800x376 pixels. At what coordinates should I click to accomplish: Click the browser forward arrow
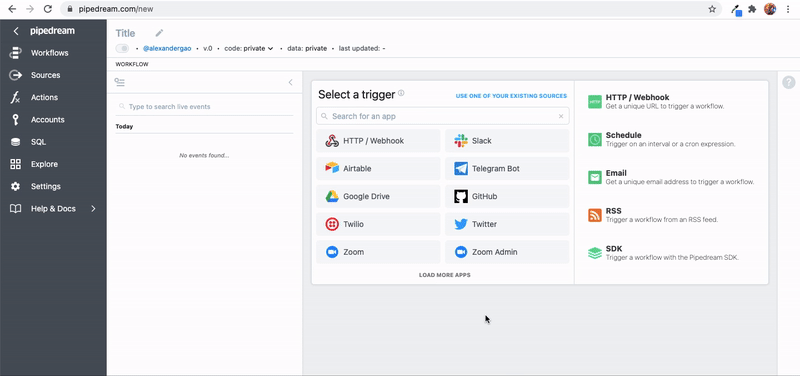30,9
